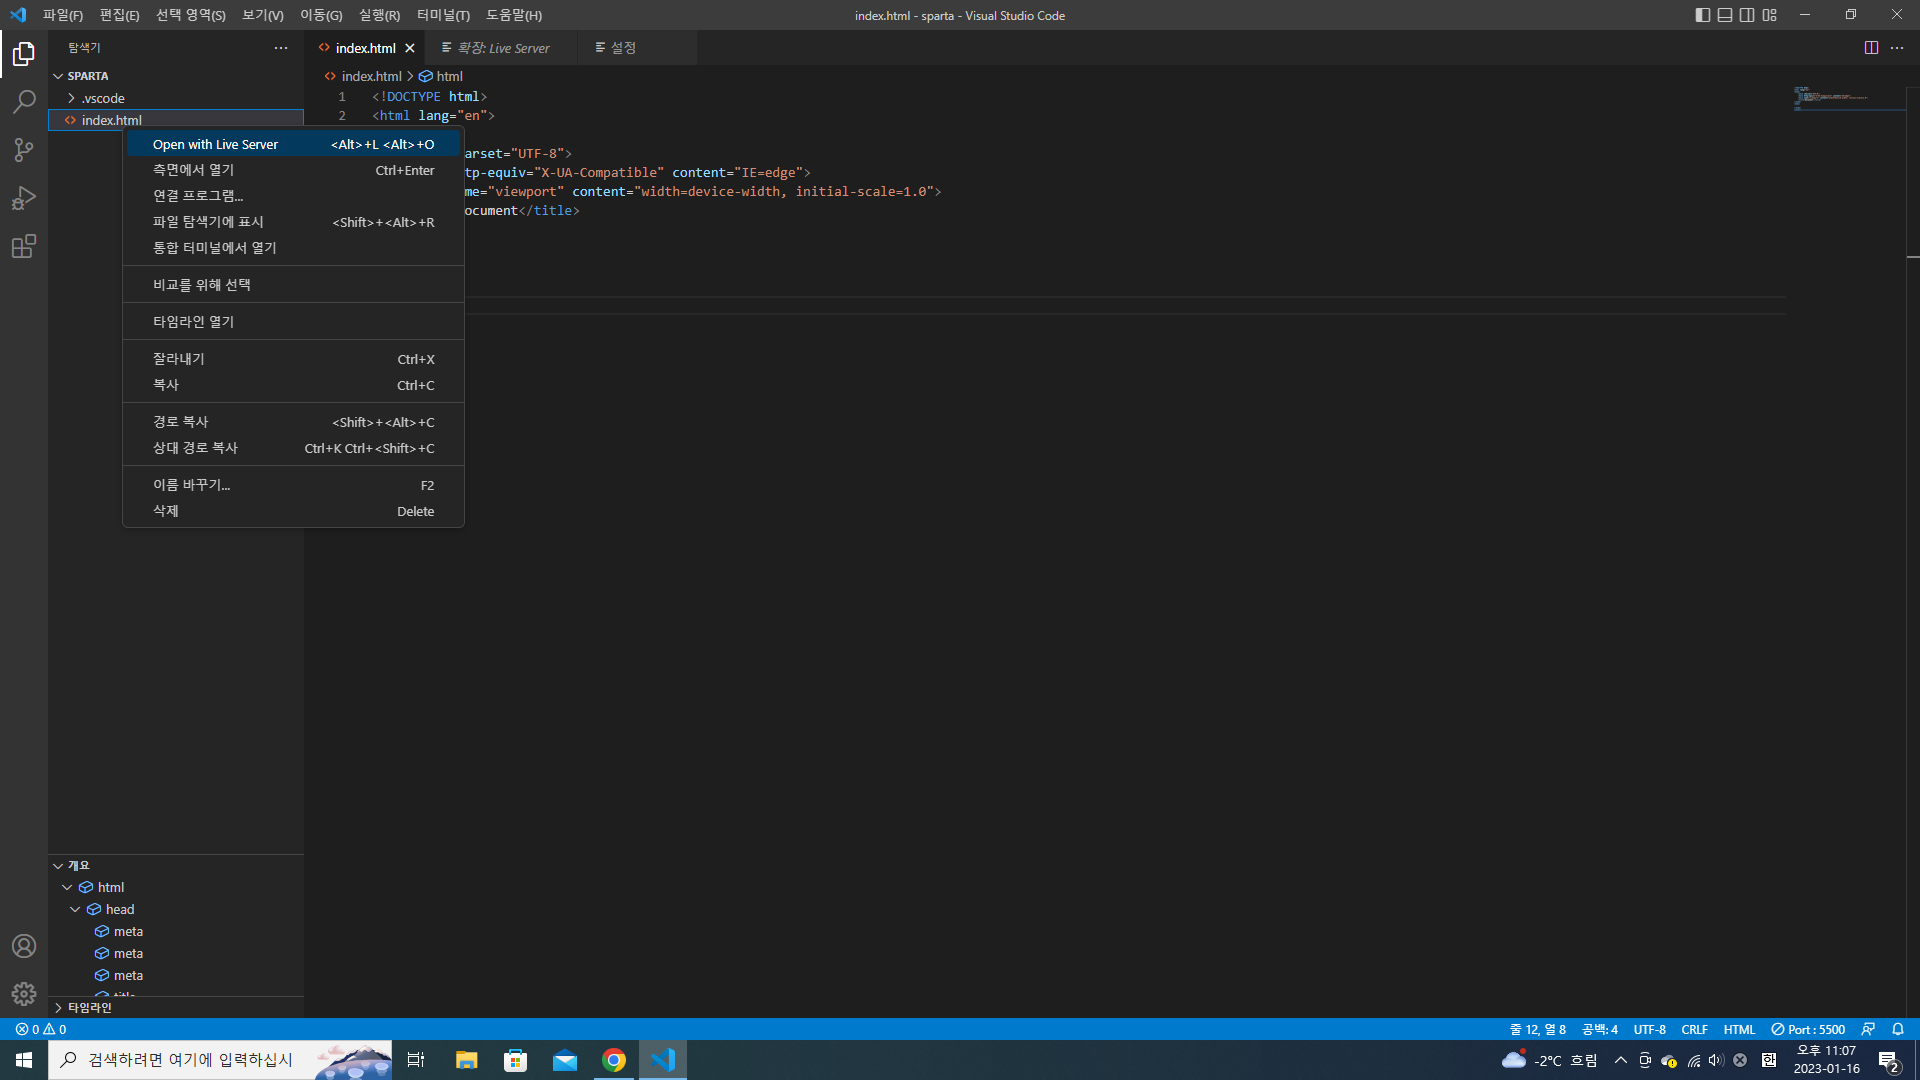Image resolution: width=1920 pixels, height=1080 pixels.
Task: Toggle panel layout icon in title bar
Action: coord(1725,15)
